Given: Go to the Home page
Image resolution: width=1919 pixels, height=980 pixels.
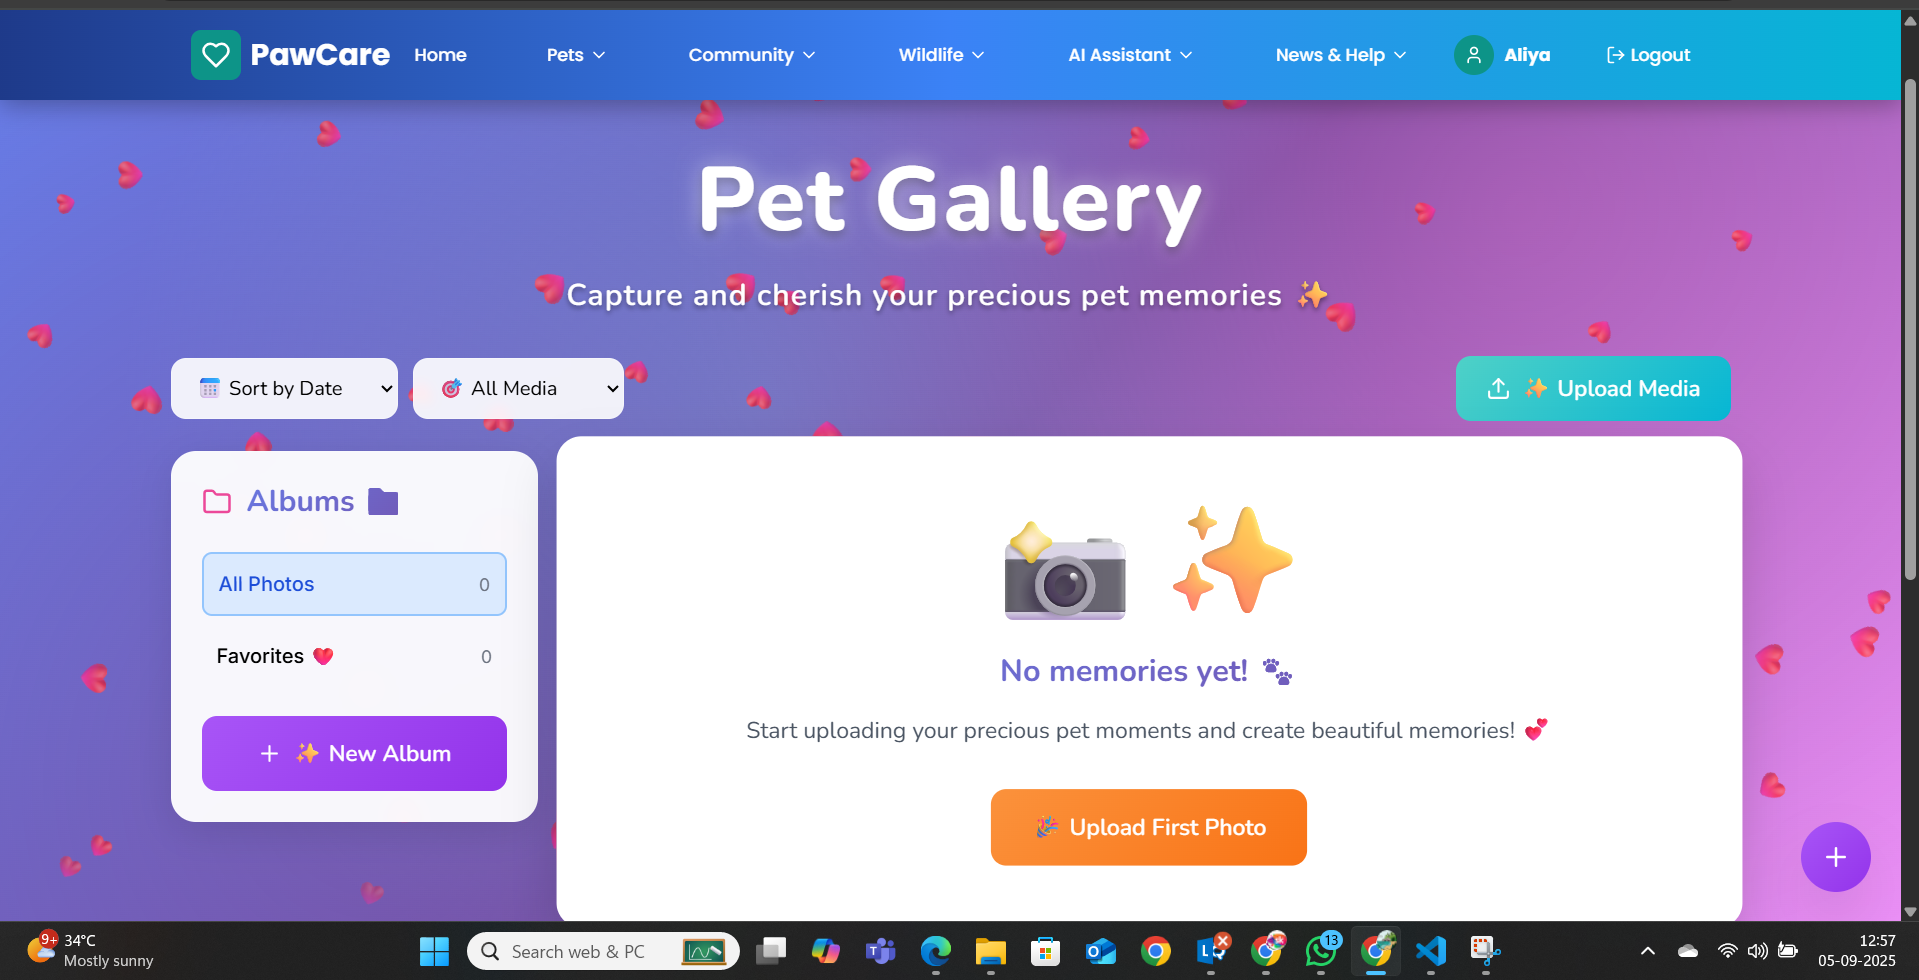Looking at the screenshot, I should [440, 55].
